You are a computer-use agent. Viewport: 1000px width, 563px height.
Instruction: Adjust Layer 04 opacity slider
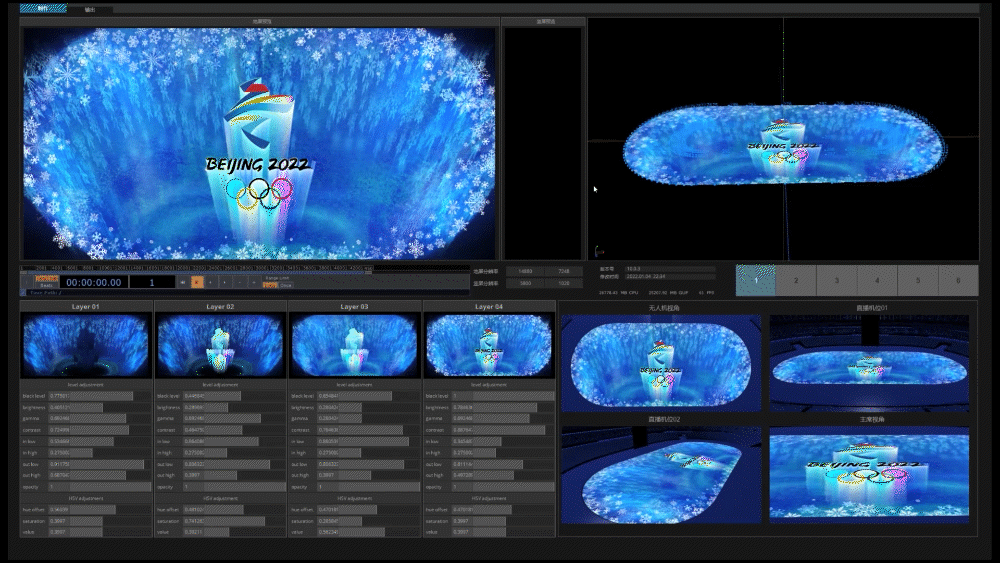pyautogui.click(x=503, y=486)
